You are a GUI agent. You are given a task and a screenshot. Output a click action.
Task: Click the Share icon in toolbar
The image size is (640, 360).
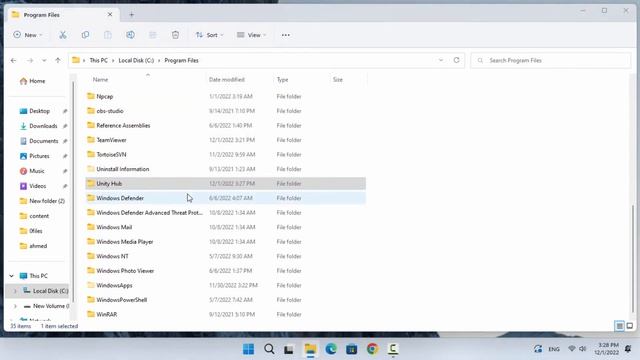coord(153,35)
